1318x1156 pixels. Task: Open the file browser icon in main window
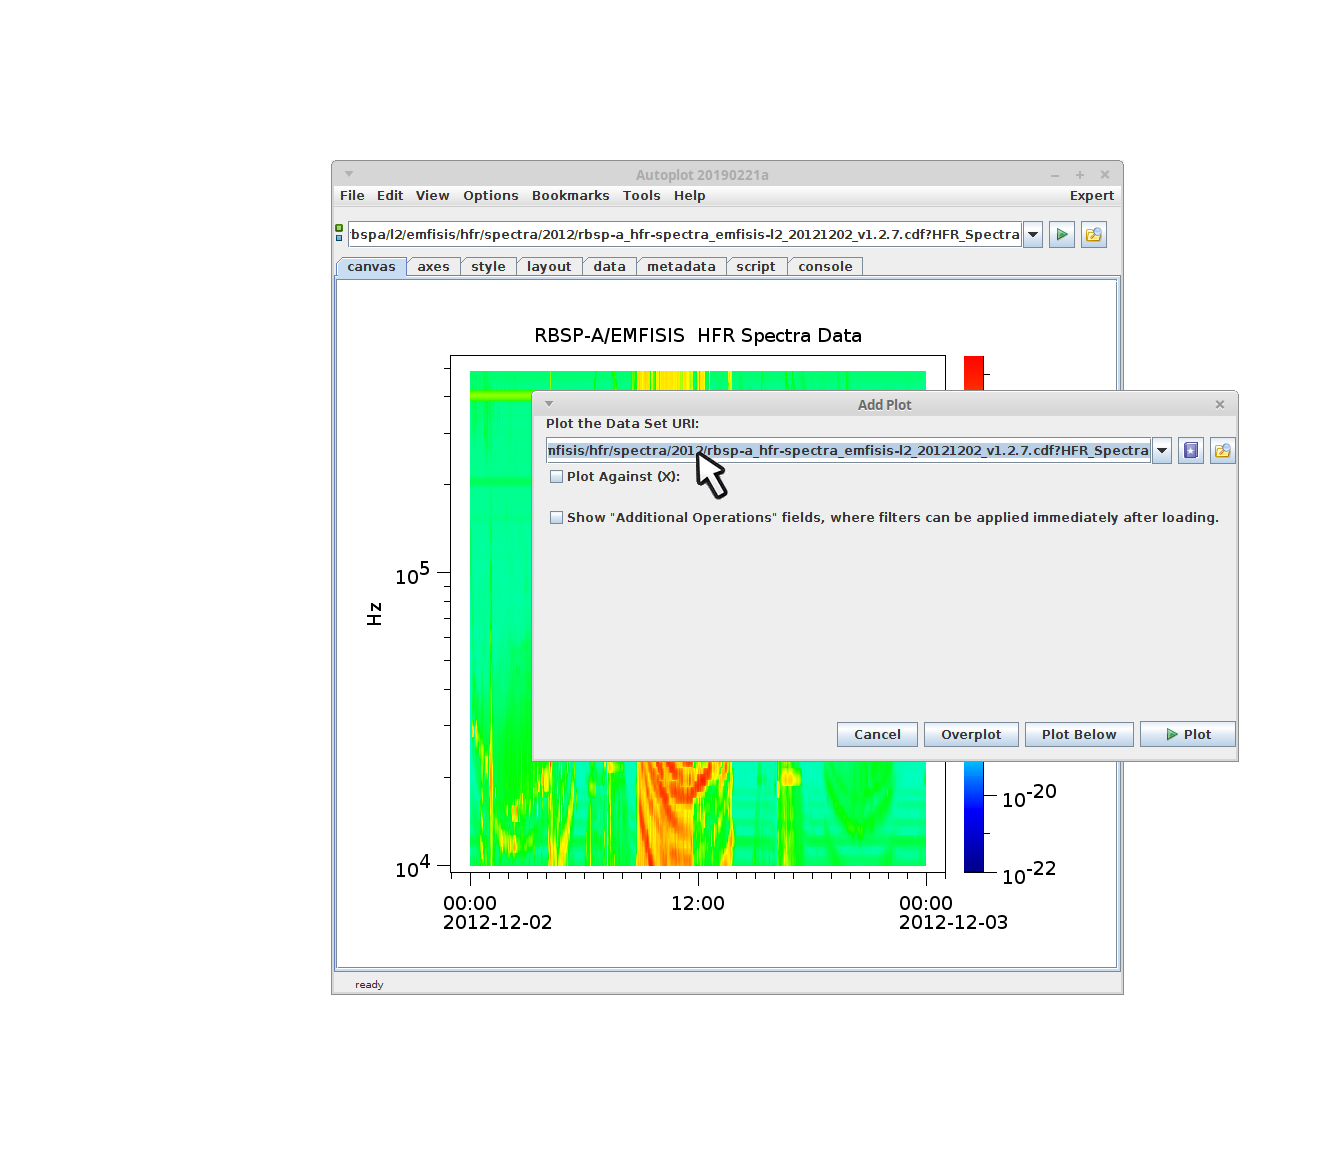click(x=1094, y=235)
